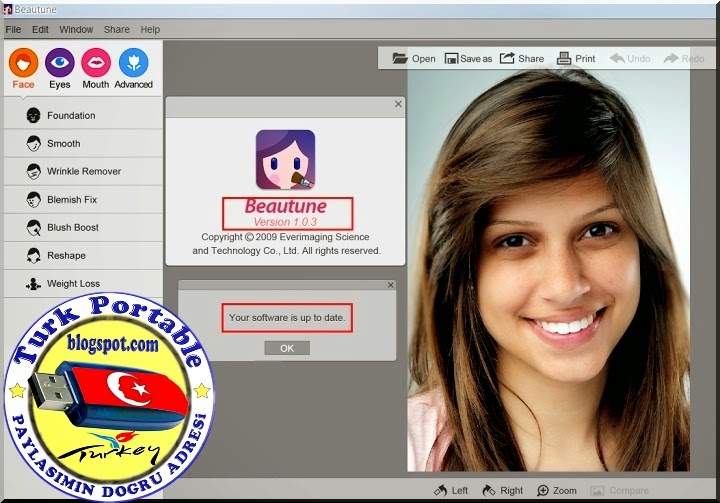The width and height of the screenshot is (720, 503).
Task: Open the Window menu
Action: 76,29
